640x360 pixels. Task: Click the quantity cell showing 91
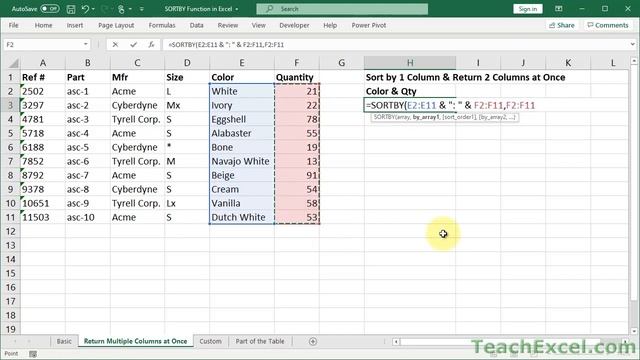(x=297, y=175)
